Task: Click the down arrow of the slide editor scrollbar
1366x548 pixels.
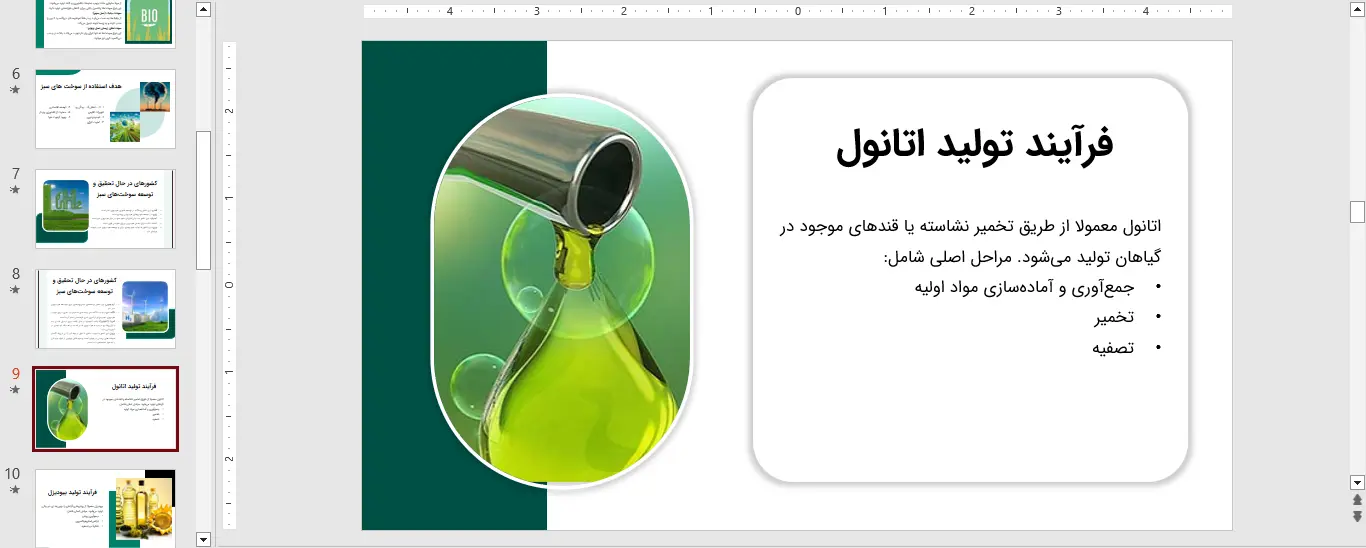Action: [x=1357, y=481]
